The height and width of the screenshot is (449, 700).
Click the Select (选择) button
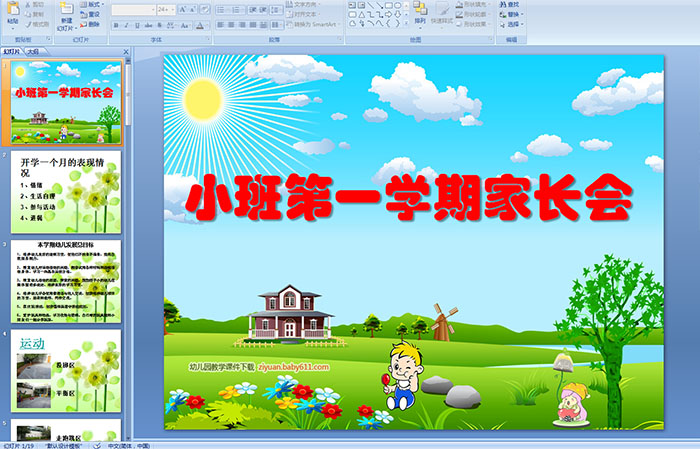(x=512, y=24)
